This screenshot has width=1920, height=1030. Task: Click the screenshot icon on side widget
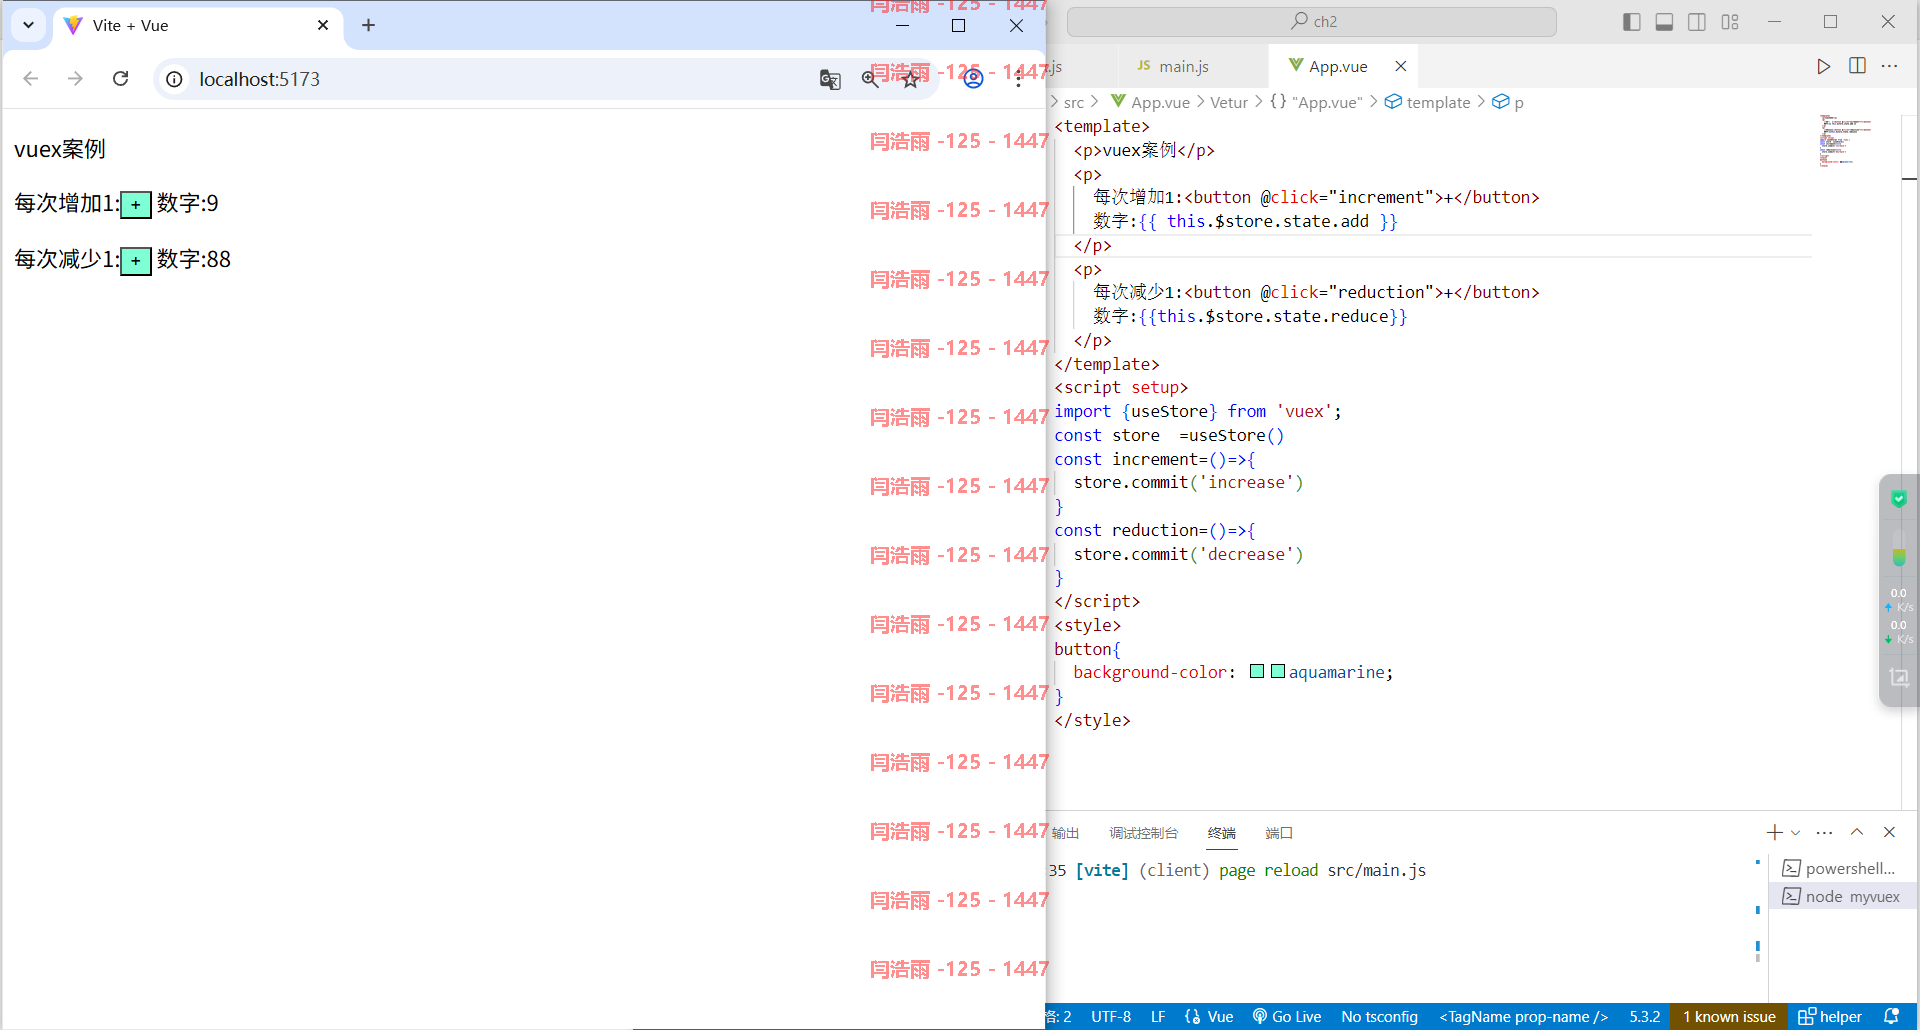1899,677
